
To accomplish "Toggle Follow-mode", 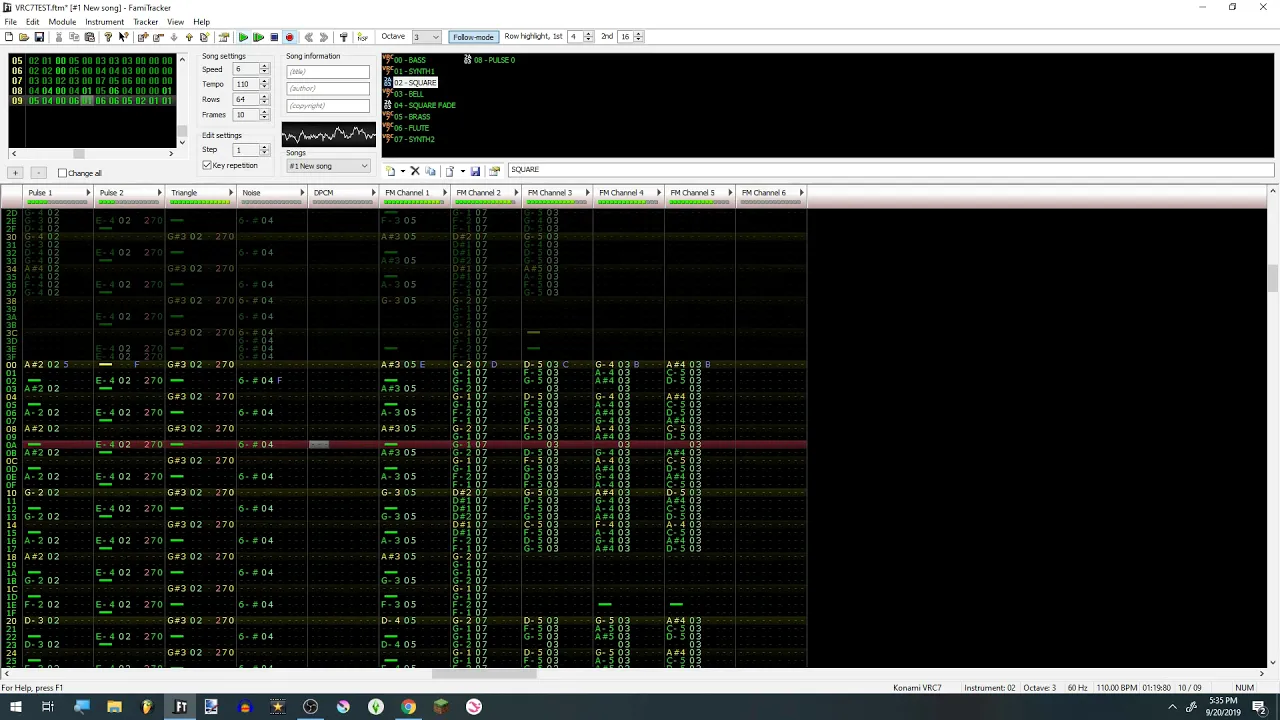I will [473, 37].
